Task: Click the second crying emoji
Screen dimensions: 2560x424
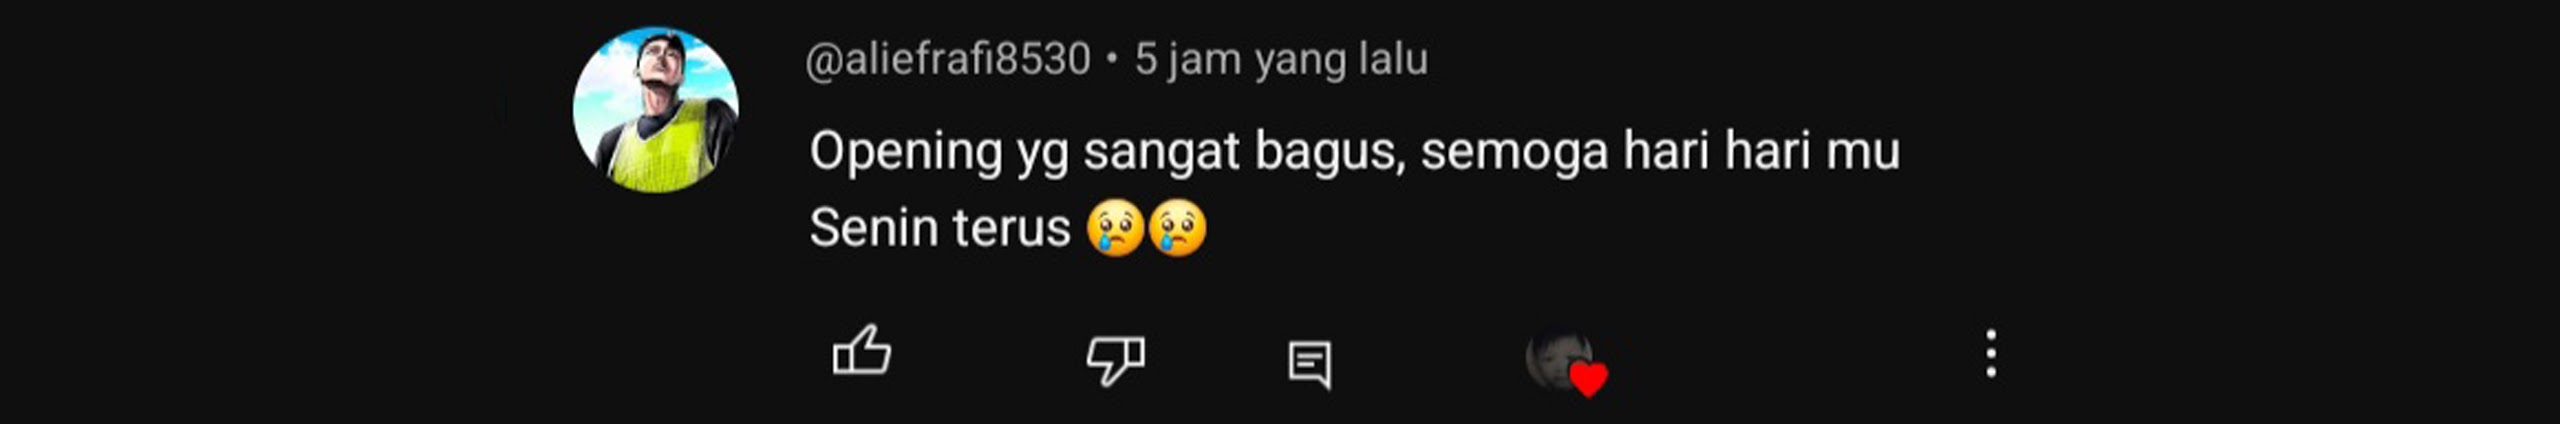Action: pyautogui.click(x=1177, y=228)
